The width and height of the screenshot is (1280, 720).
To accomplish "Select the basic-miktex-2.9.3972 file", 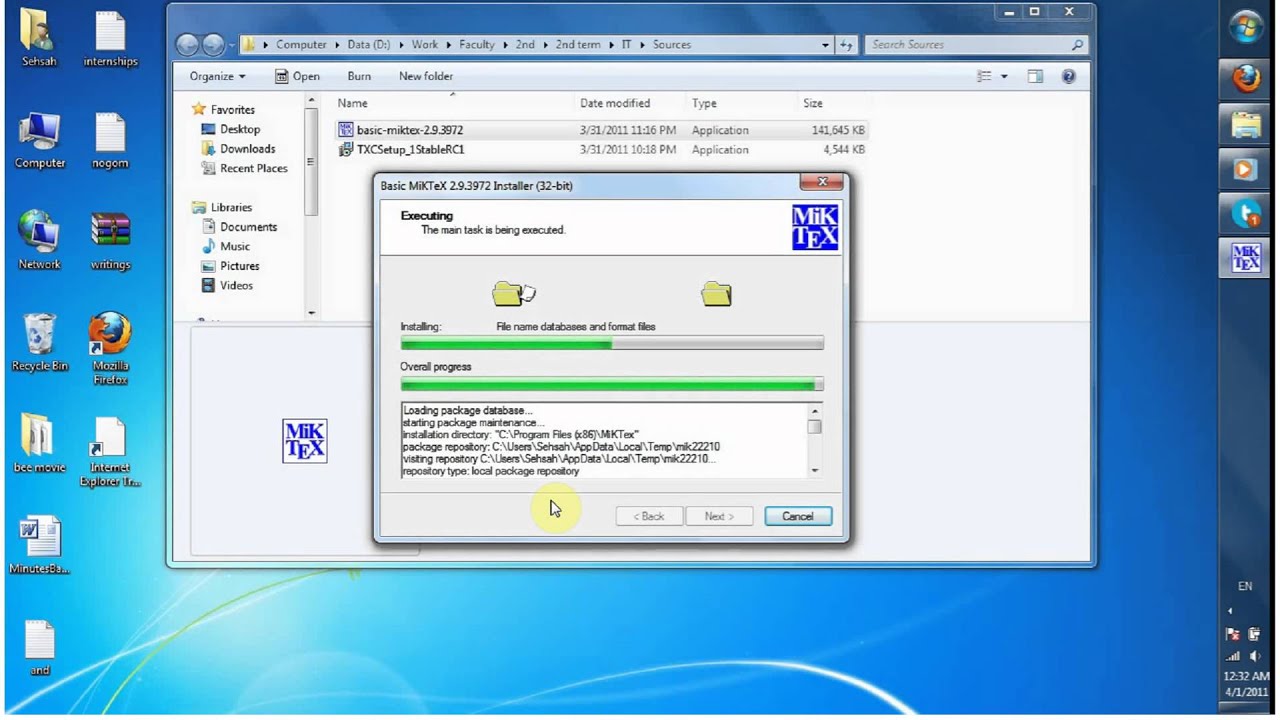I will [x=410, y=130].
